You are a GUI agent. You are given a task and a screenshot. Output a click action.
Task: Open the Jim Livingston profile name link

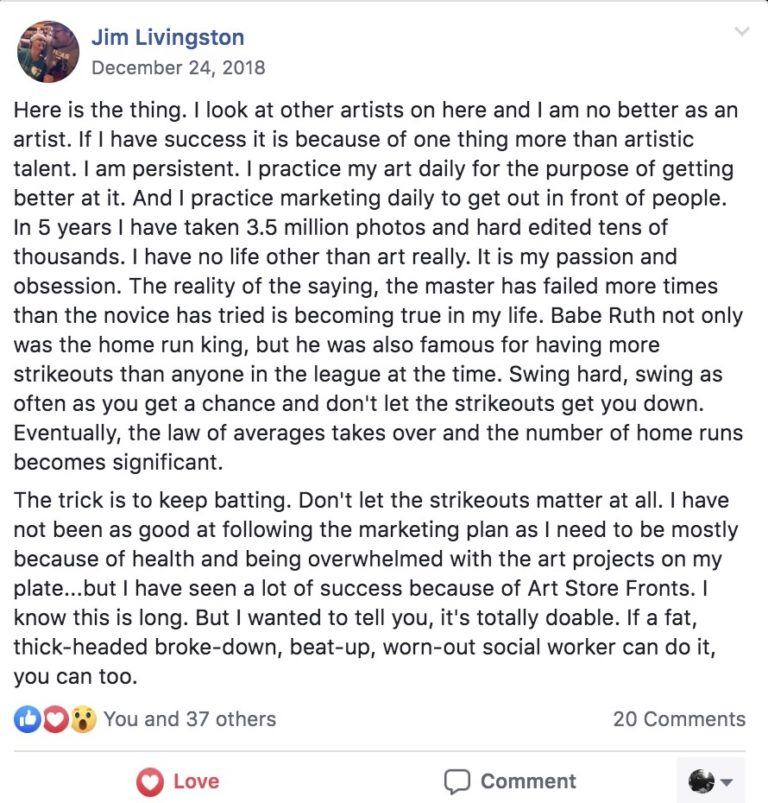click(168, 37)
